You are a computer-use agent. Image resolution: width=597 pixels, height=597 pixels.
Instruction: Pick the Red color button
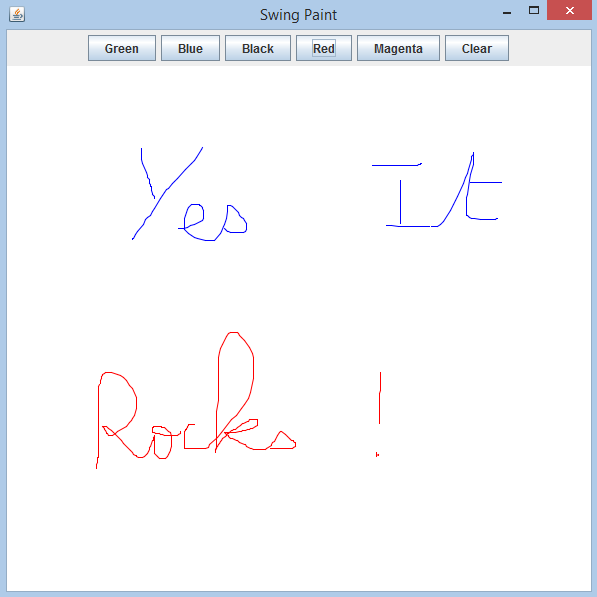[x=324, y=48]
